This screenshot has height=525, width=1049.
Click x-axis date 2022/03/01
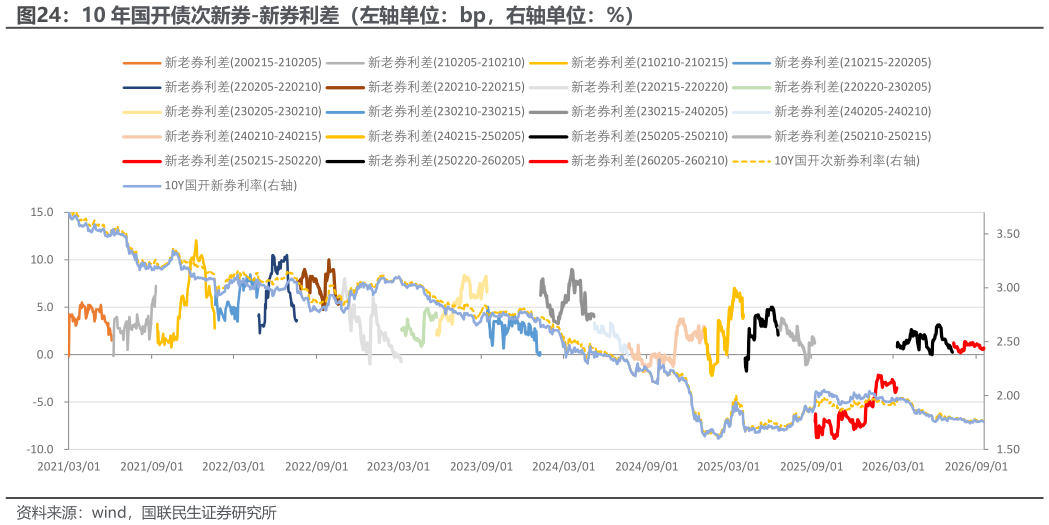(x=233, y=467)
